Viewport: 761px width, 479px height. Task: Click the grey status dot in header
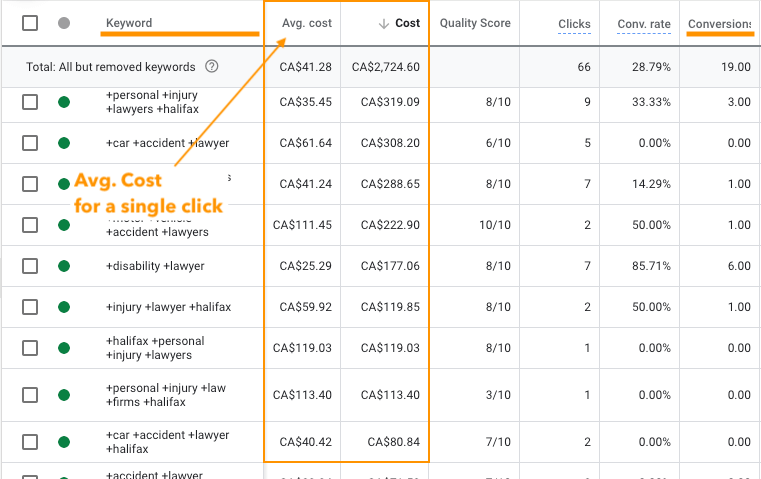point(64,23)
